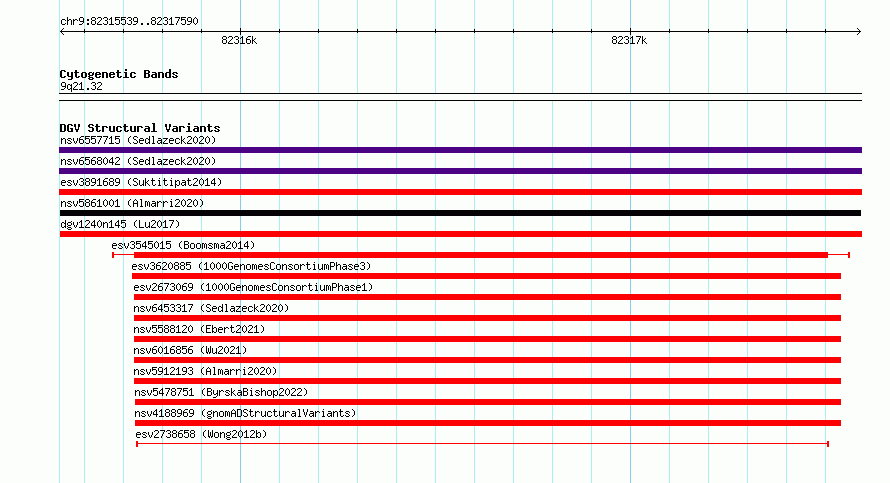The height and width of the screenshot is (483, 890).
Task: Select the red bar of nsv6016856
Action: tap(488, 360)
